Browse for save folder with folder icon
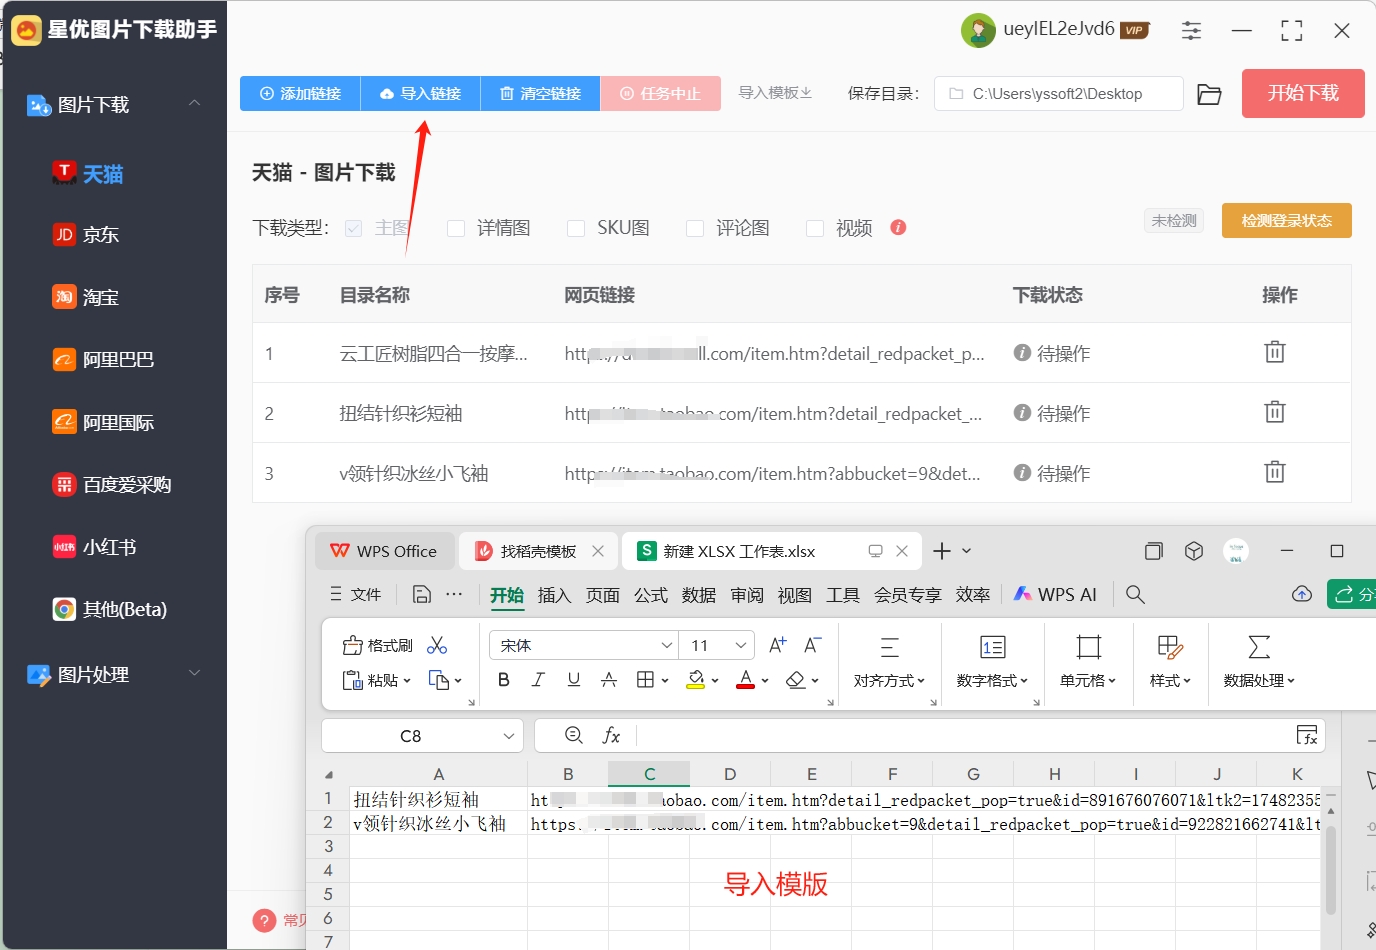 pos(1209,94)
